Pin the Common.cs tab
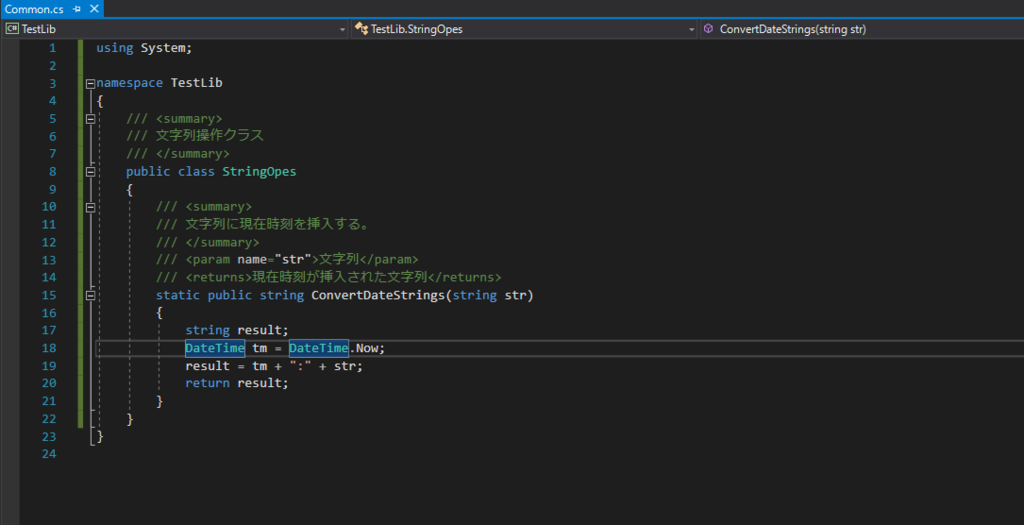This screenshot has height=525, width=1024. 77,9
